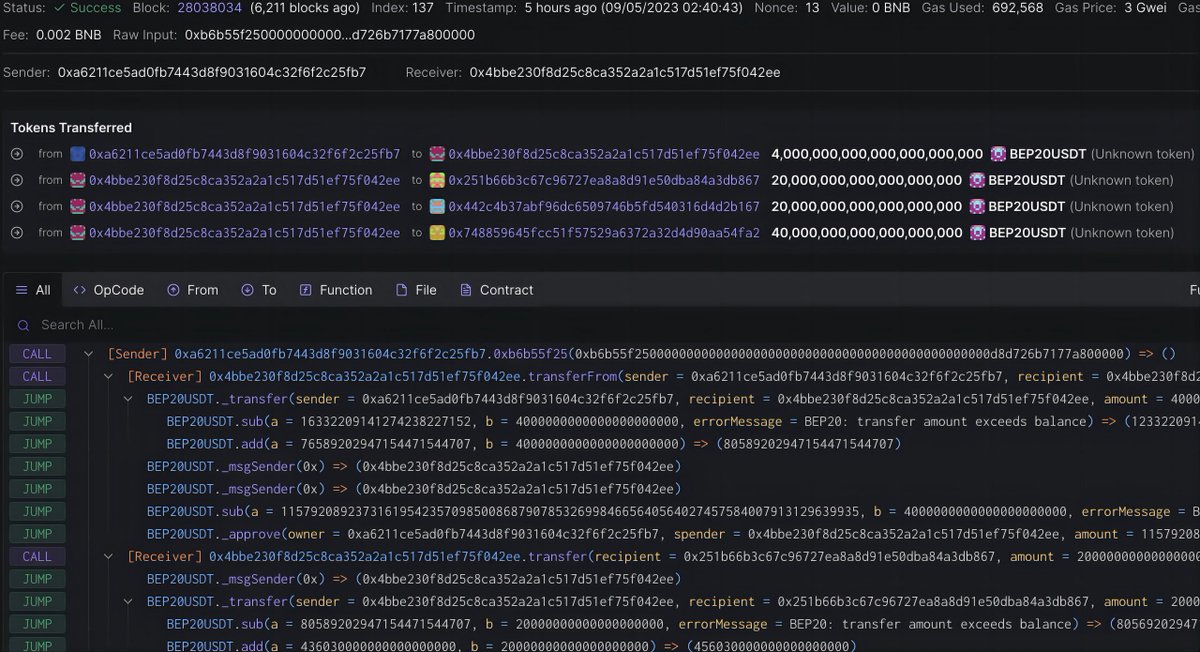Click the identicon next to recipient 0x748859645fcc

pos(437,232)
